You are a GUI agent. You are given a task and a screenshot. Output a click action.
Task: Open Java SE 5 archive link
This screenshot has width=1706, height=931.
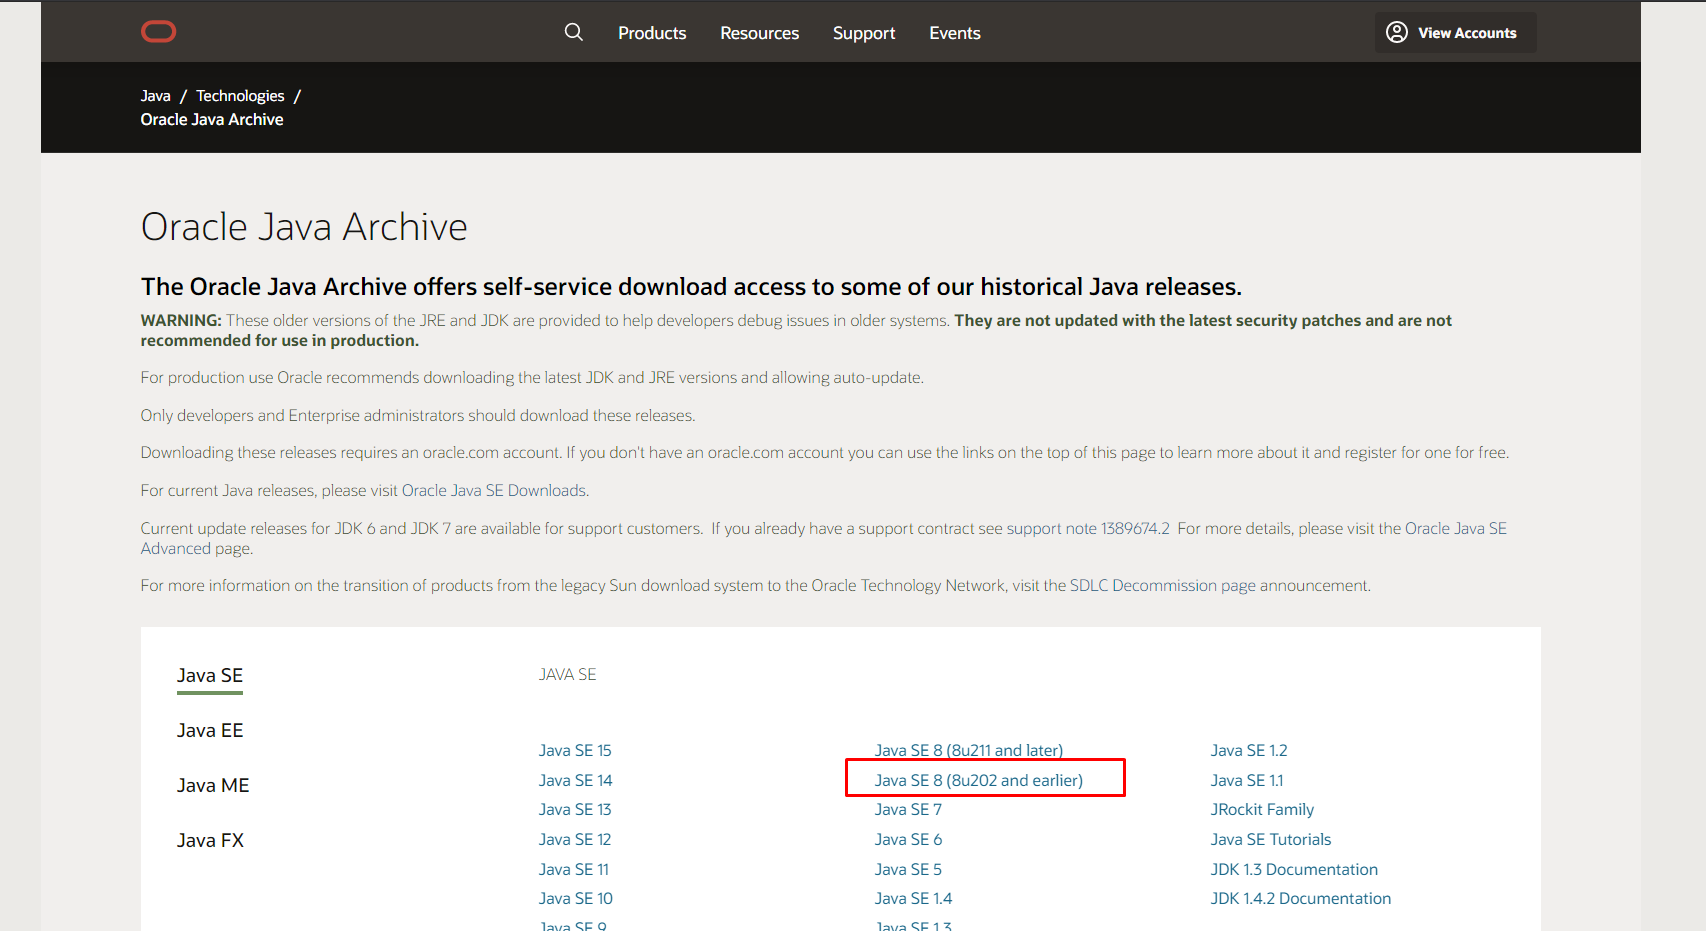(908, 869)
